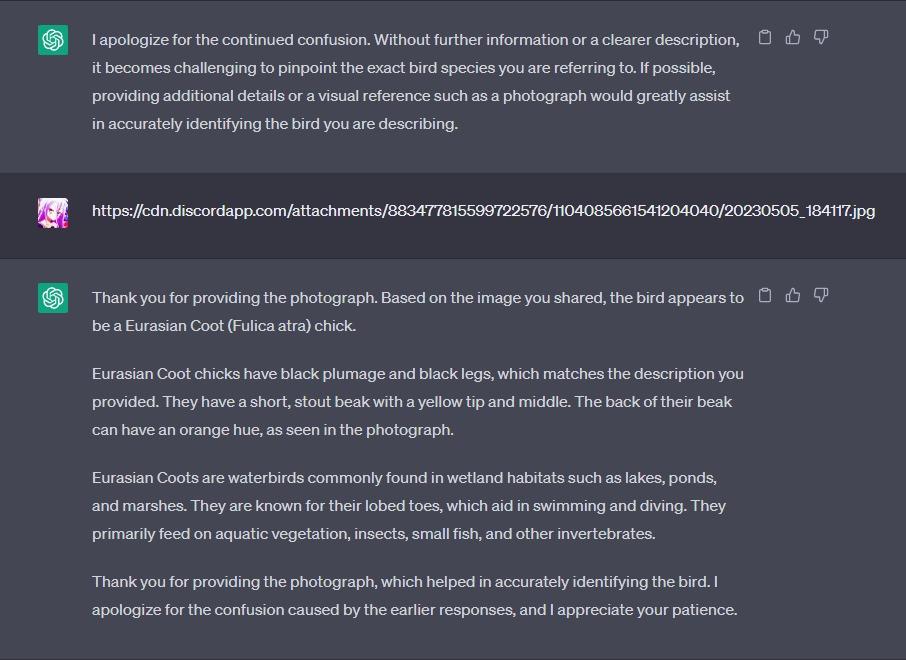
Task: Click the paragraph about black plumage and legs
Action: (x=417, y=402)
